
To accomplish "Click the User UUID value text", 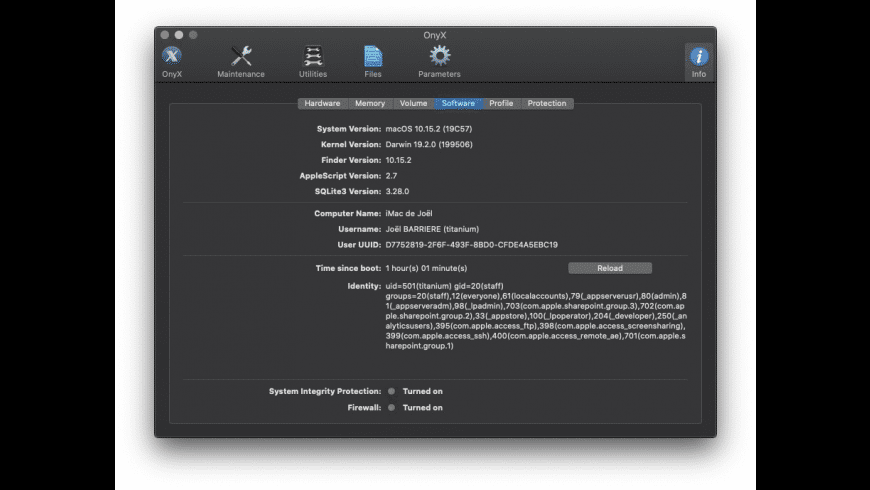I will pyautogui.click(x=471, y=244).
